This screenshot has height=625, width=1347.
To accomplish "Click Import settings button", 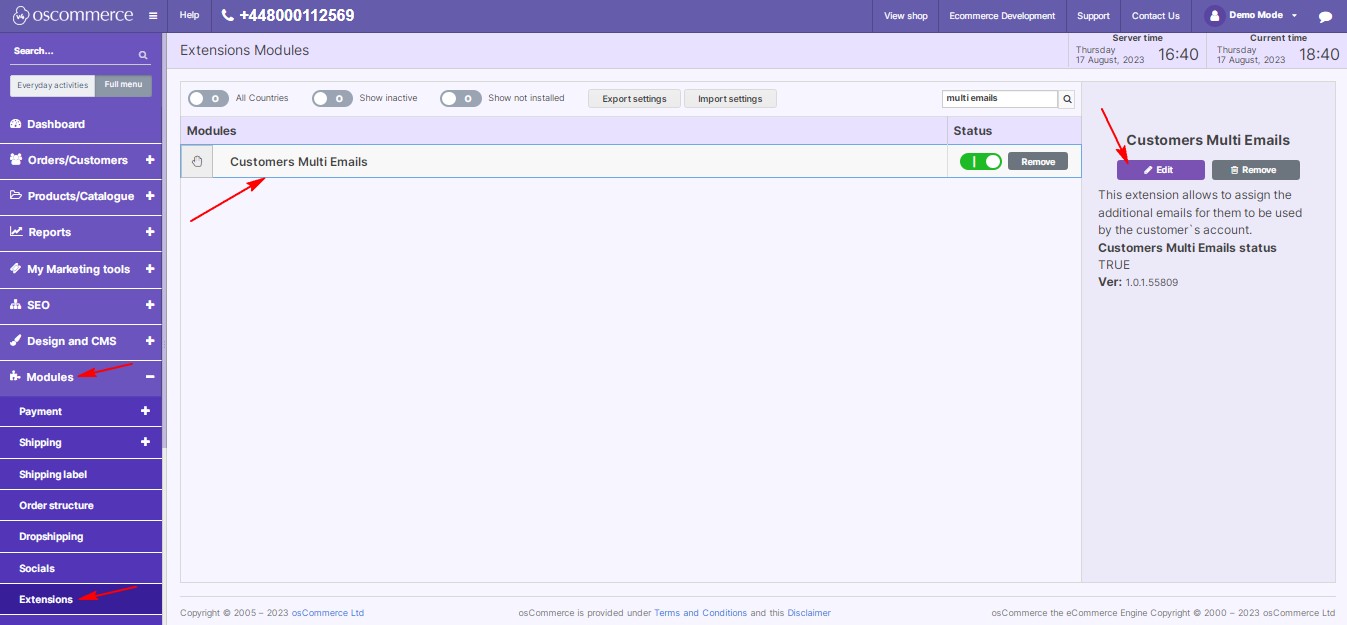I will 730,99.
